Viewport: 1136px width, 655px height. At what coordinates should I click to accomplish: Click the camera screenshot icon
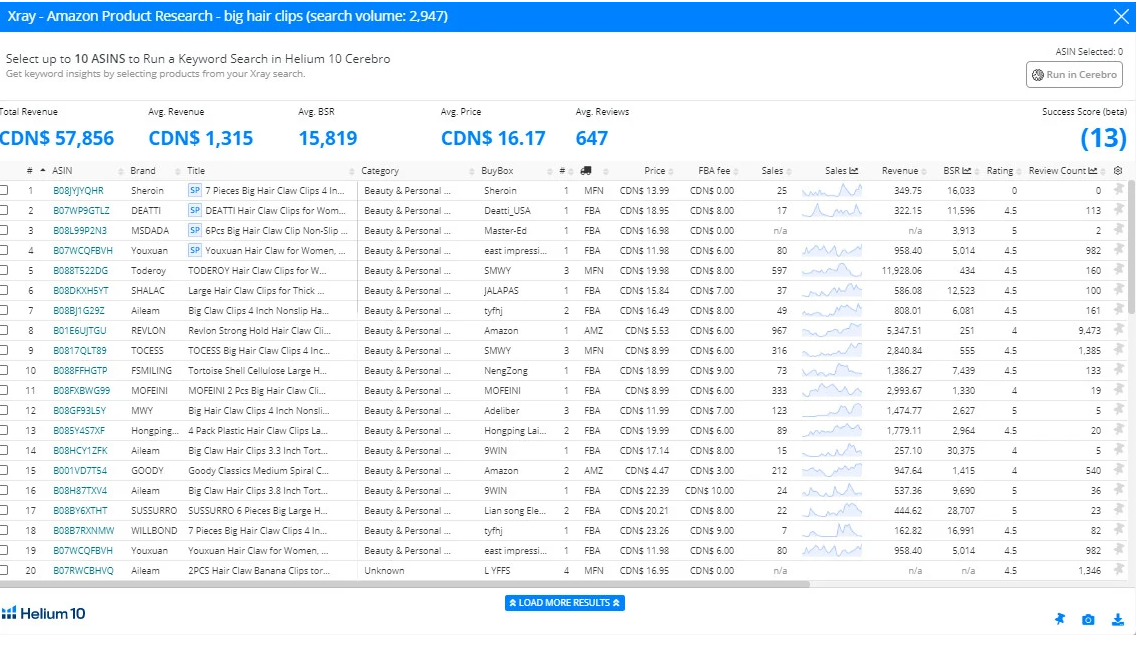(1088, 620)
